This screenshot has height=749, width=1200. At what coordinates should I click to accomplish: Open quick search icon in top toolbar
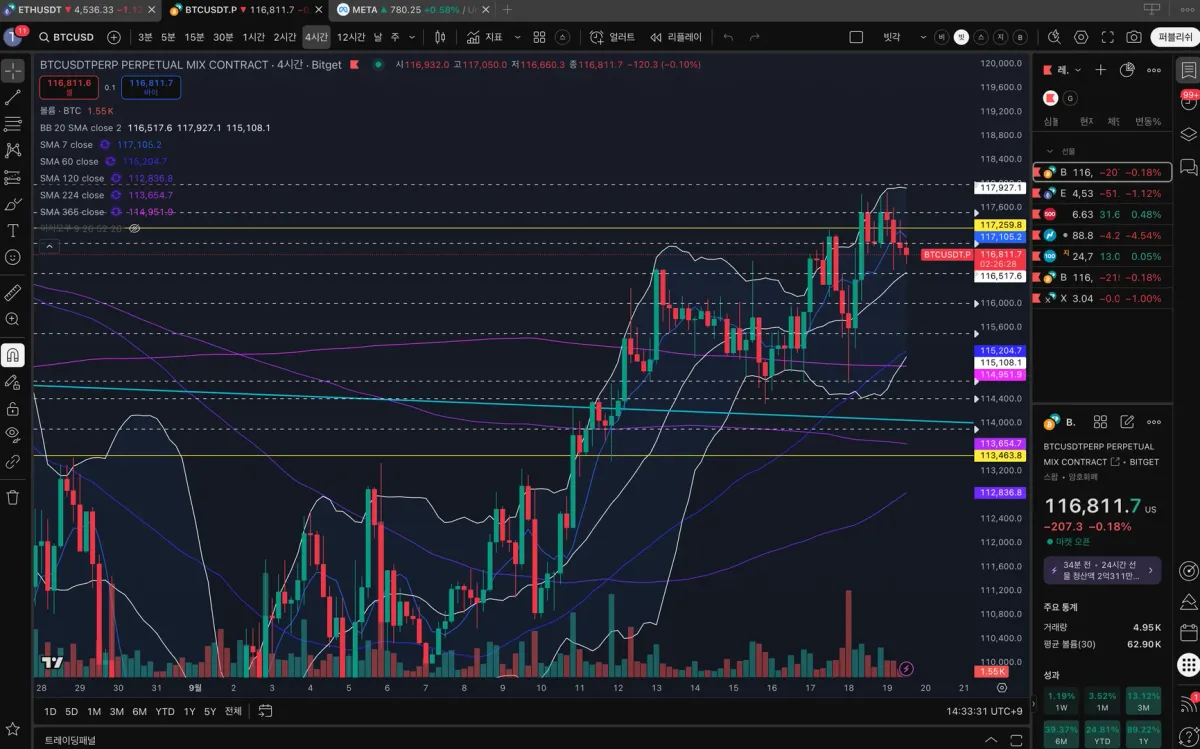click(x=1054, y=37)
